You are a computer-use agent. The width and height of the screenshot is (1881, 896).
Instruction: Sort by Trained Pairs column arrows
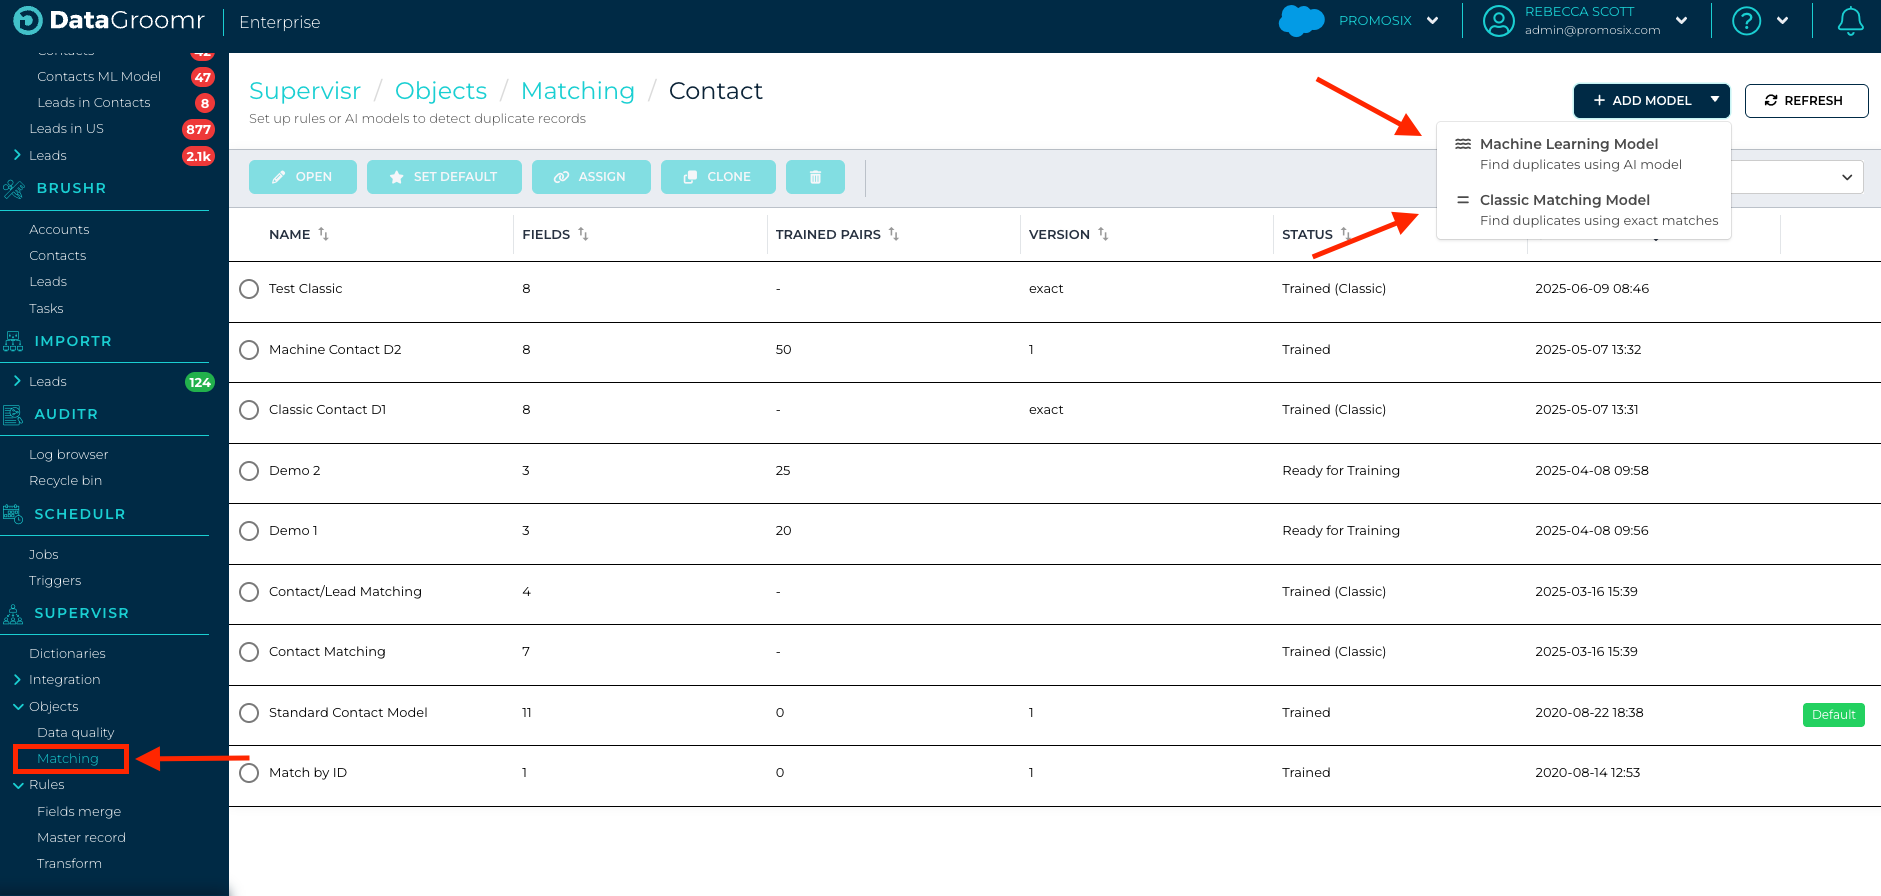pyautogui.click(x=894, y=234)
